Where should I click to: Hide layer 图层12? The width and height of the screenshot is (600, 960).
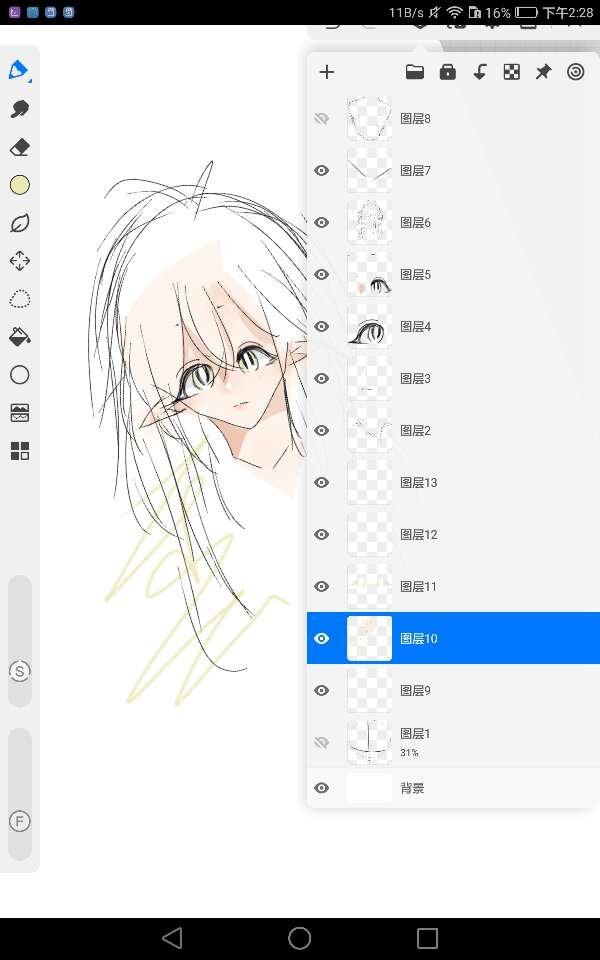click(x=321, y=534)
